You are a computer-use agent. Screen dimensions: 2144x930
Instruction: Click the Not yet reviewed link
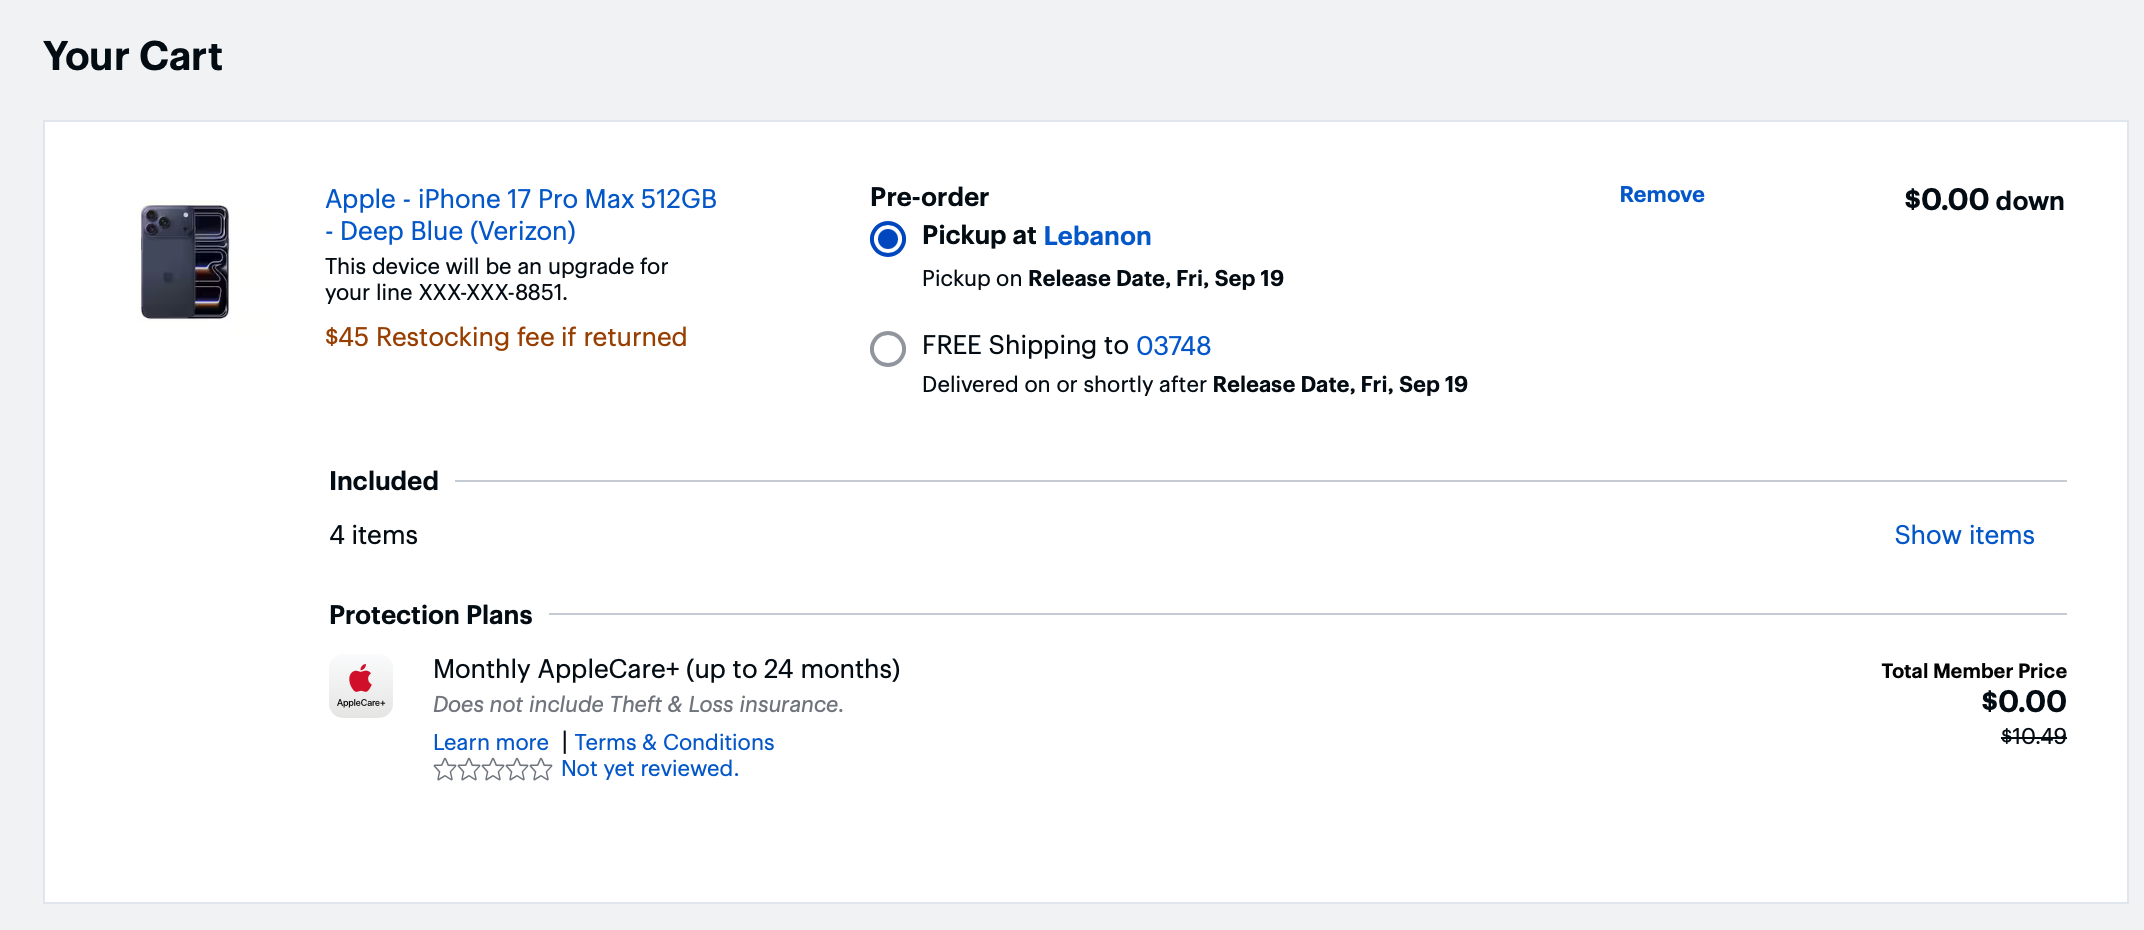point(649,769)
